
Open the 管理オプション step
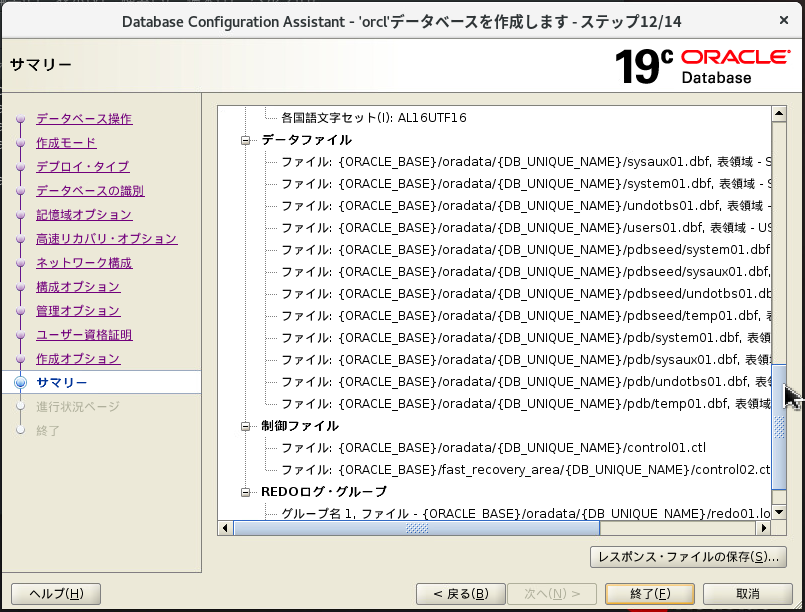coord(78,311)
